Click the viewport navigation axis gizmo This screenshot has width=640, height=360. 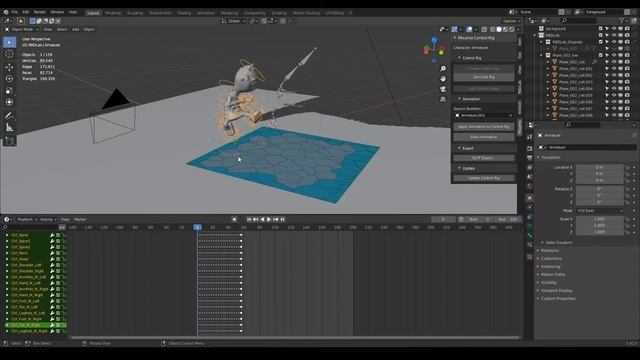pyautogui.click(x=434, y=50)
